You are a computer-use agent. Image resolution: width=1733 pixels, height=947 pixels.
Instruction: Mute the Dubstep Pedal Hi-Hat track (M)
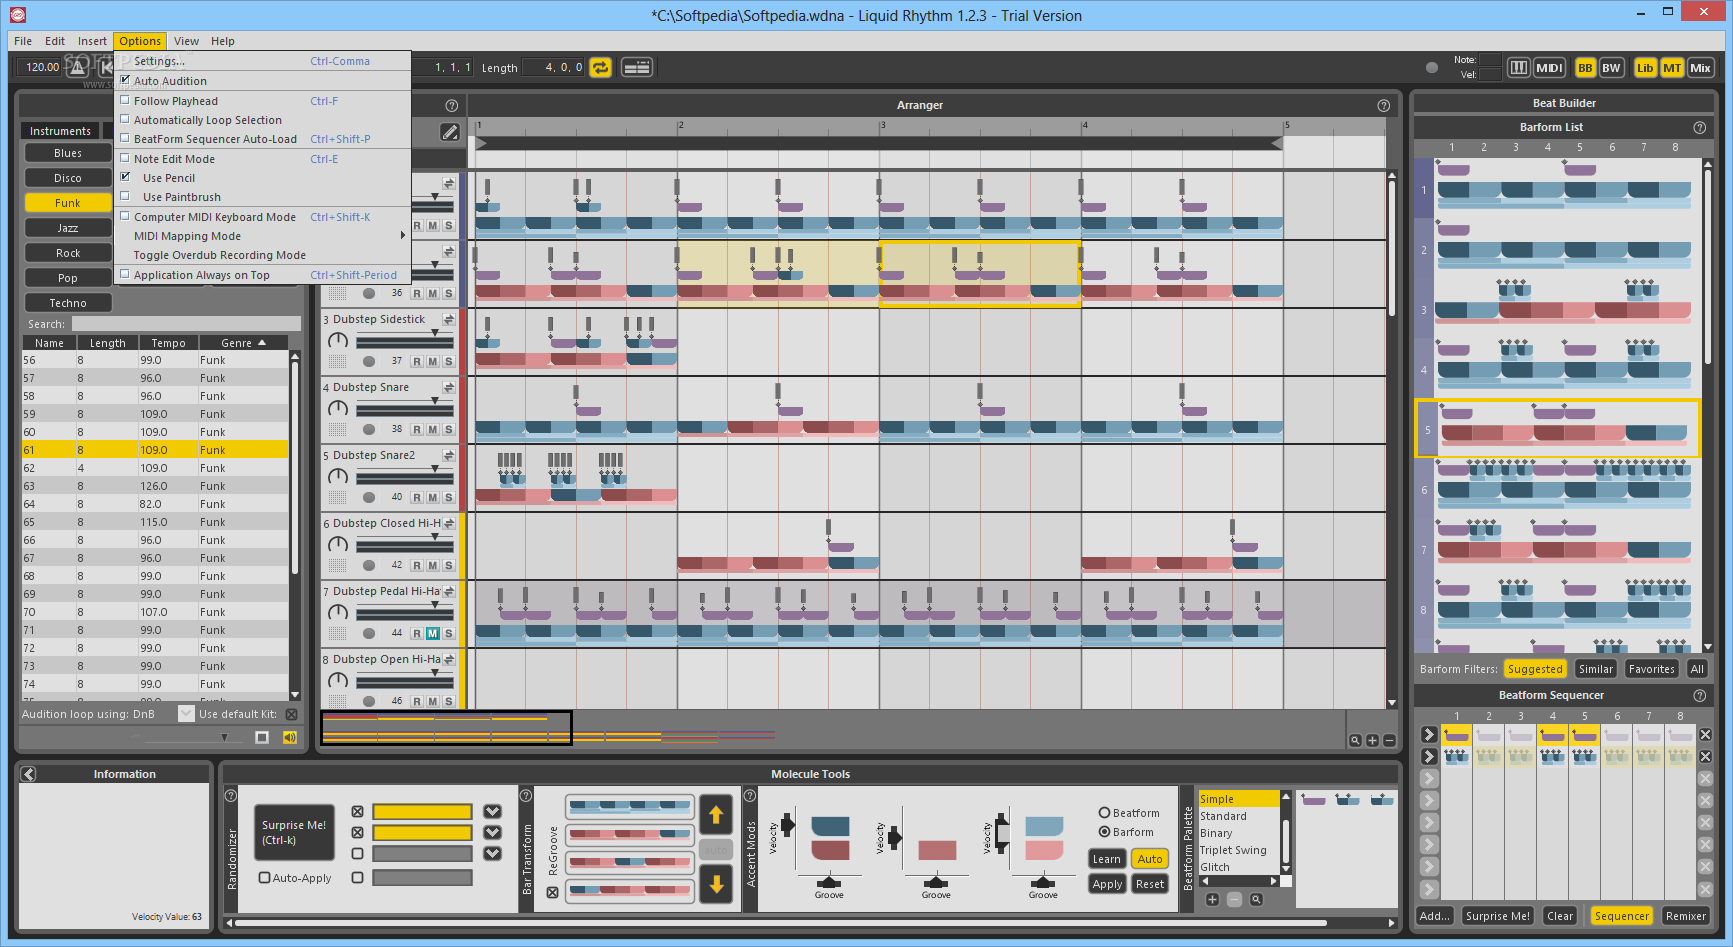point(432,633)
